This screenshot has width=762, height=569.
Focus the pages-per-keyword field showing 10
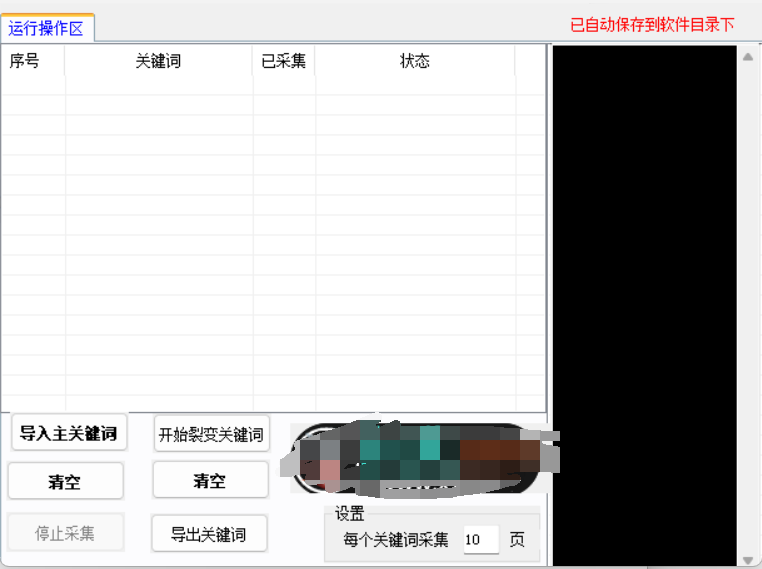480,540
